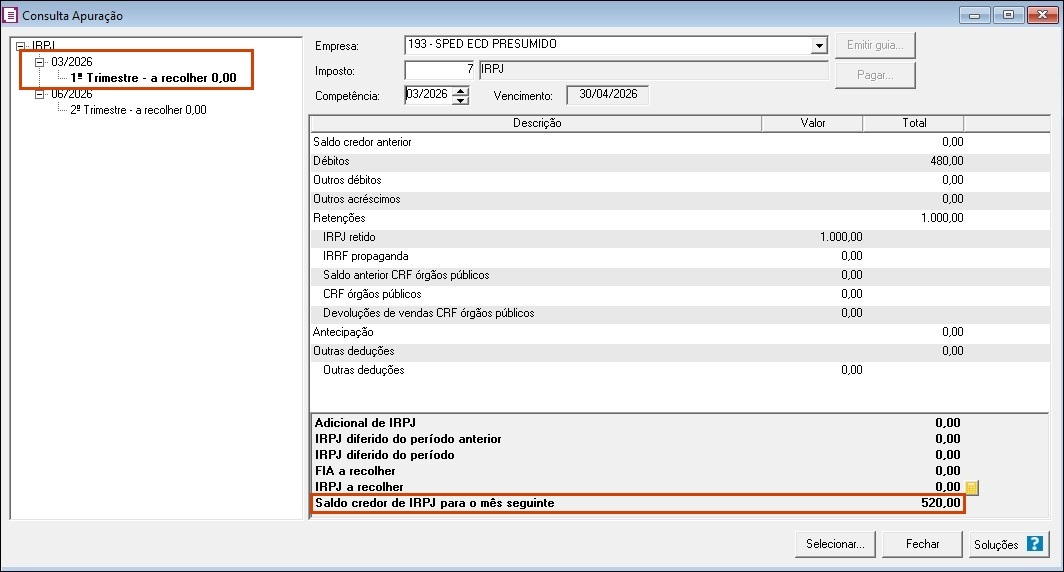Select 2º Trimestre - a recolher 0,00
Screen dimensions: 1064x572
pyautogui.click(x=138, y=110)
